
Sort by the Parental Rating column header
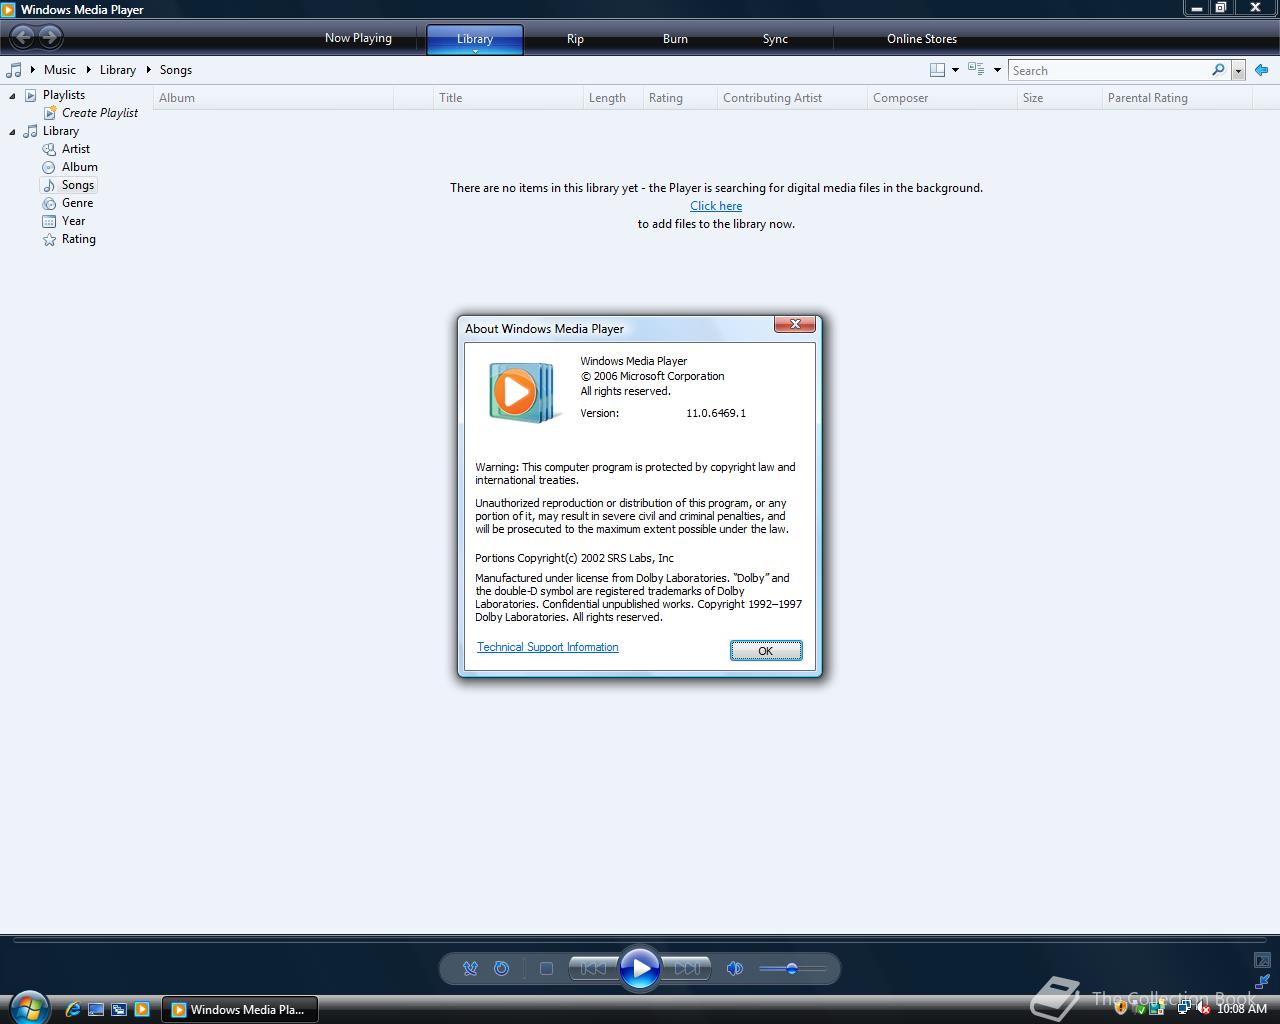pyautogui.click(x=1176, y=98)
